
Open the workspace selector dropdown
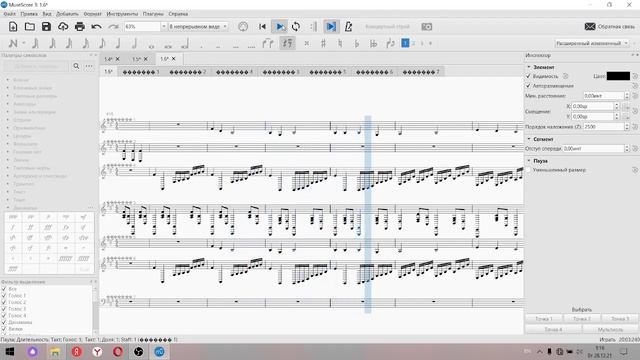pos(592,43)
